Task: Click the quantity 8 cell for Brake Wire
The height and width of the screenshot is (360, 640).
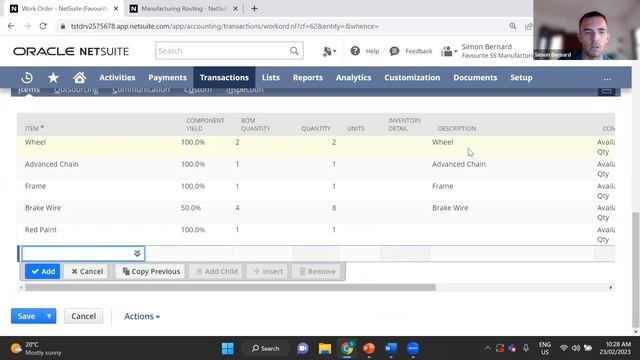Action: (x=334, y=208)
